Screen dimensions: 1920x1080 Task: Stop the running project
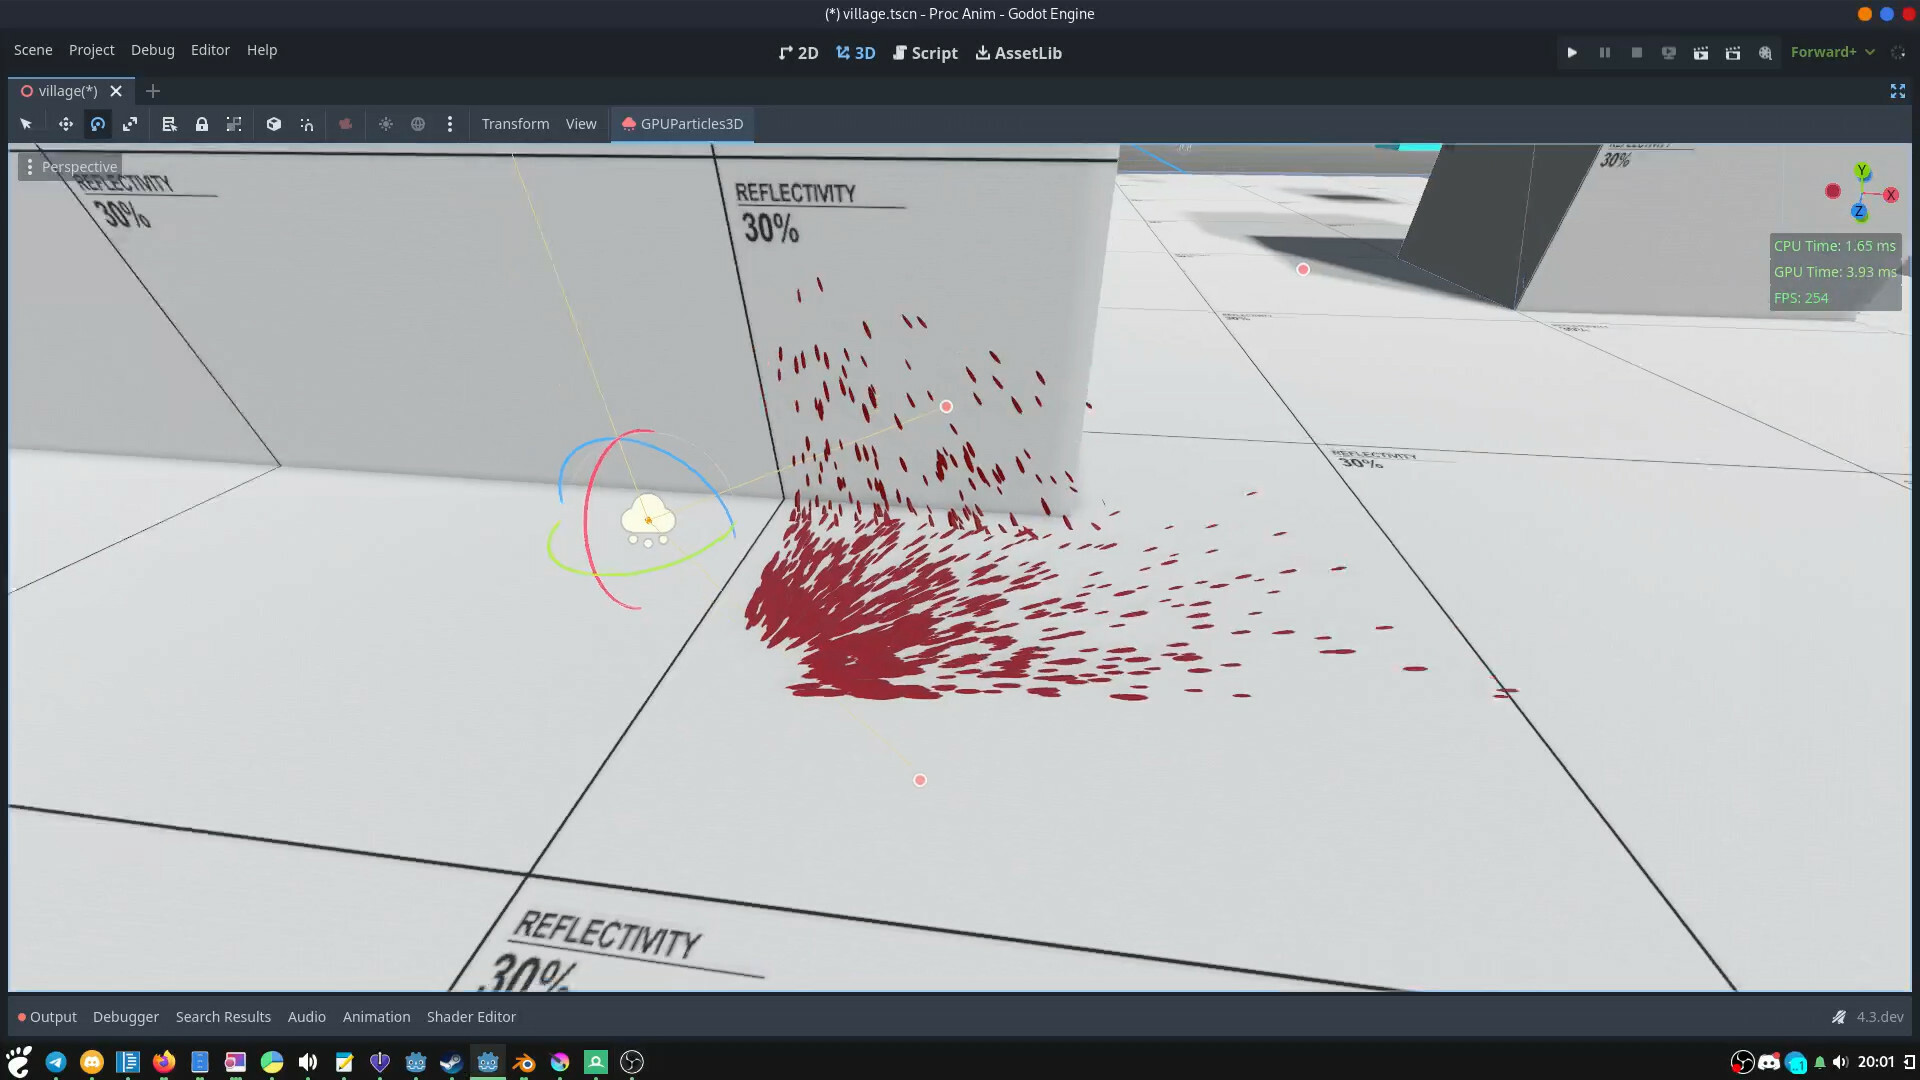coord(1637,53)
